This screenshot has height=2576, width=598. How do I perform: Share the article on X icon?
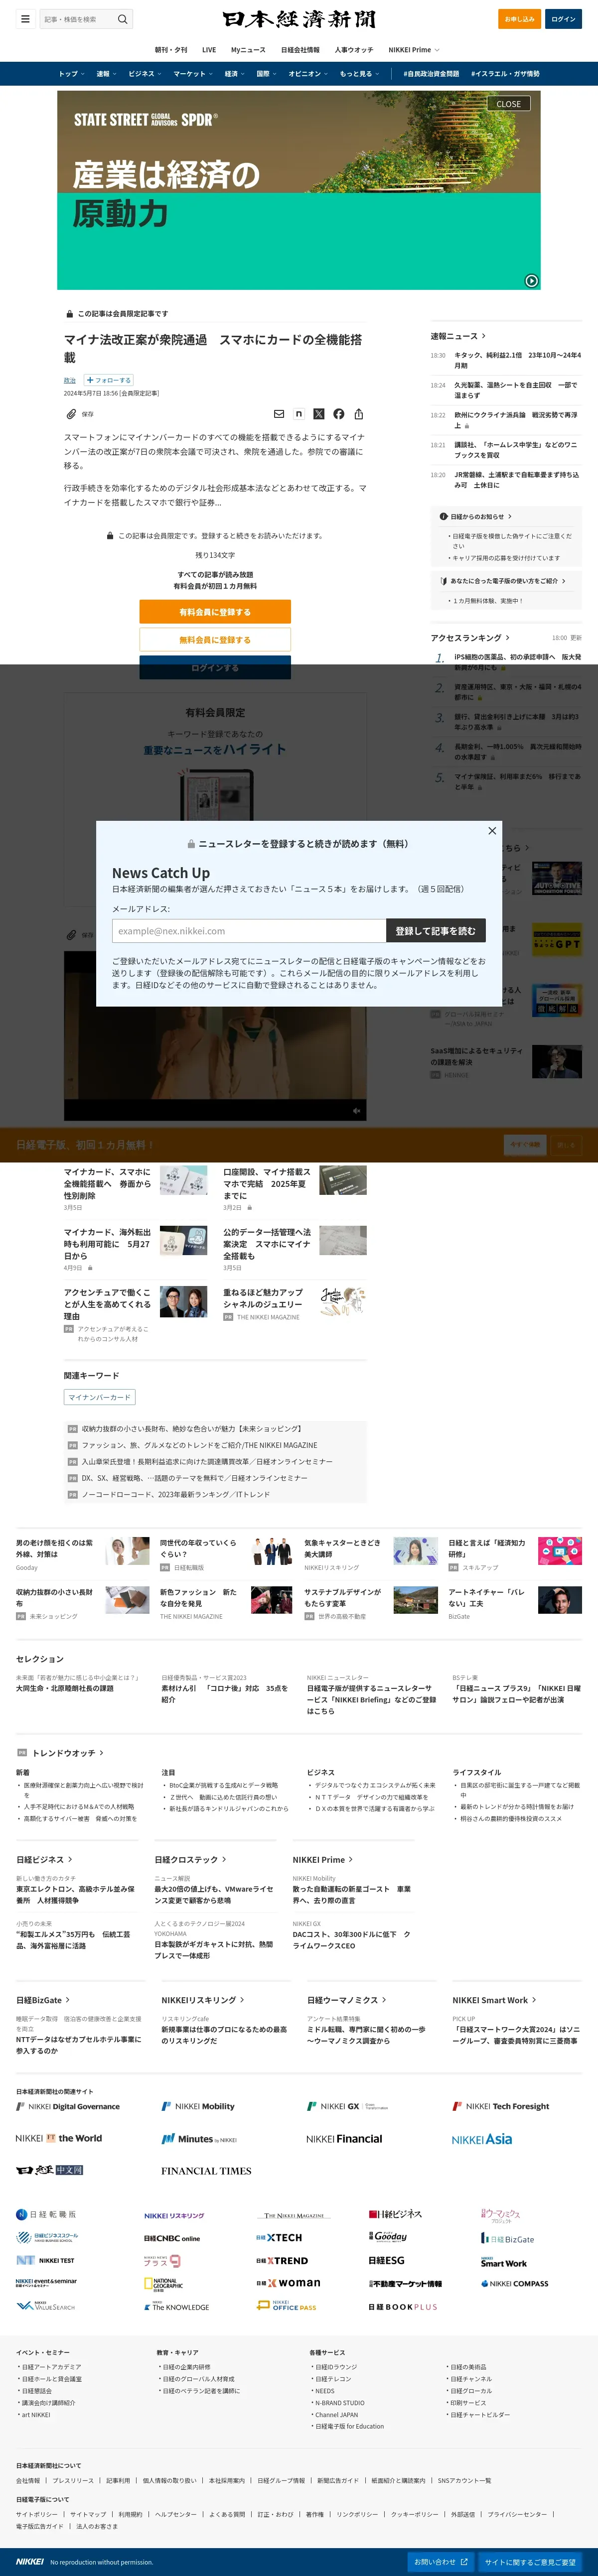(x=319, y=413)
